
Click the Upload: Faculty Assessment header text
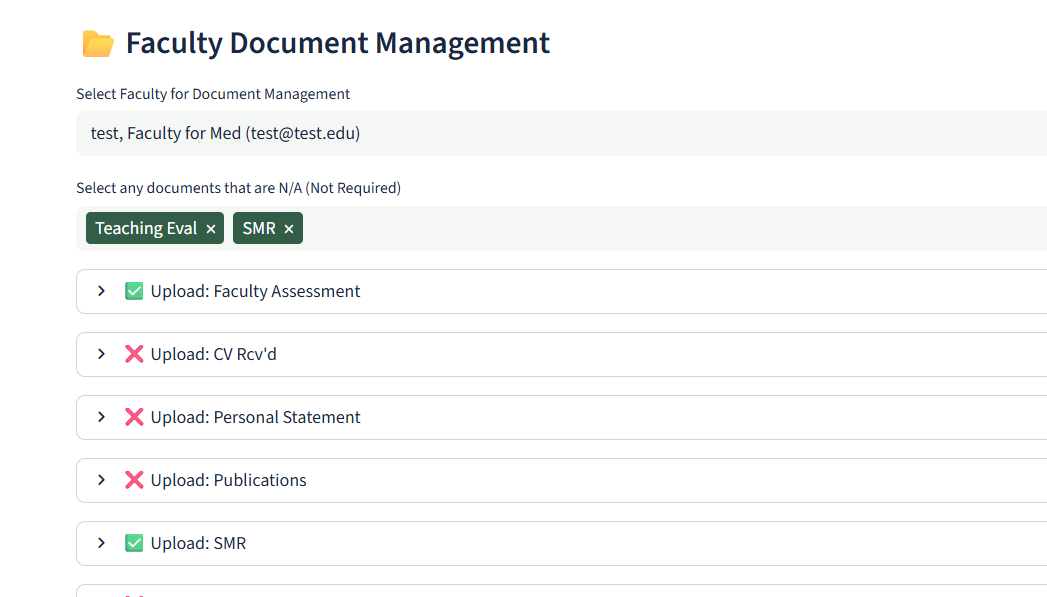255,291
